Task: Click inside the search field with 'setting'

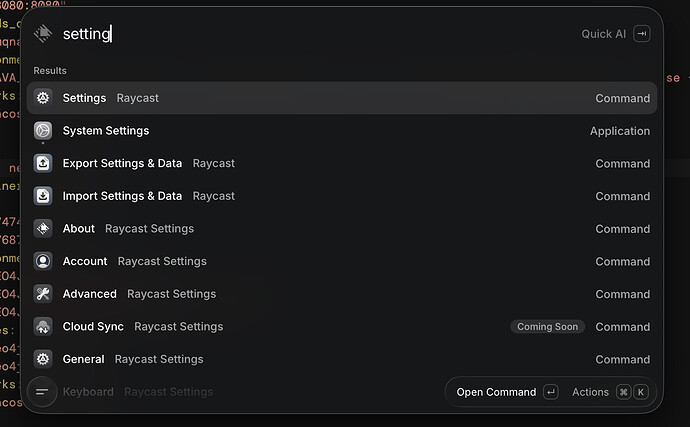Action: pos(308,34)
